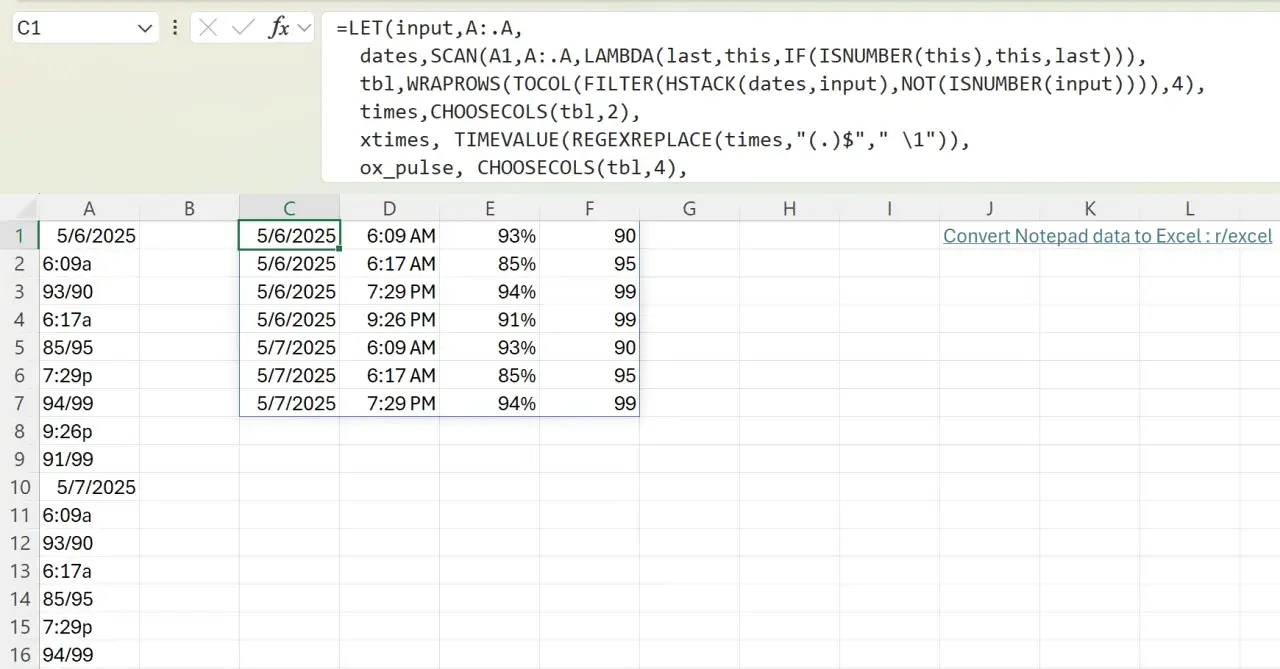Click cell A6 with 7:29p

coord(89,376)
